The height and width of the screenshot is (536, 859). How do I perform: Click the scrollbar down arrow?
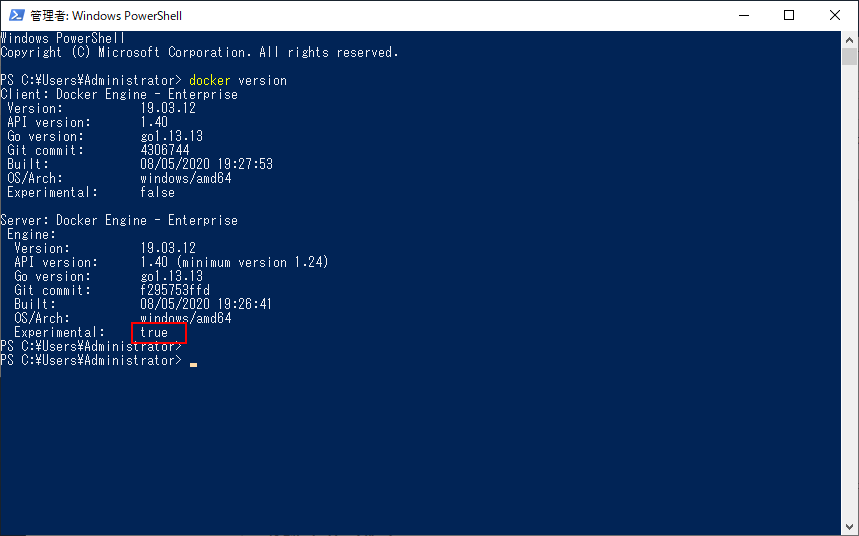[849, 525]
